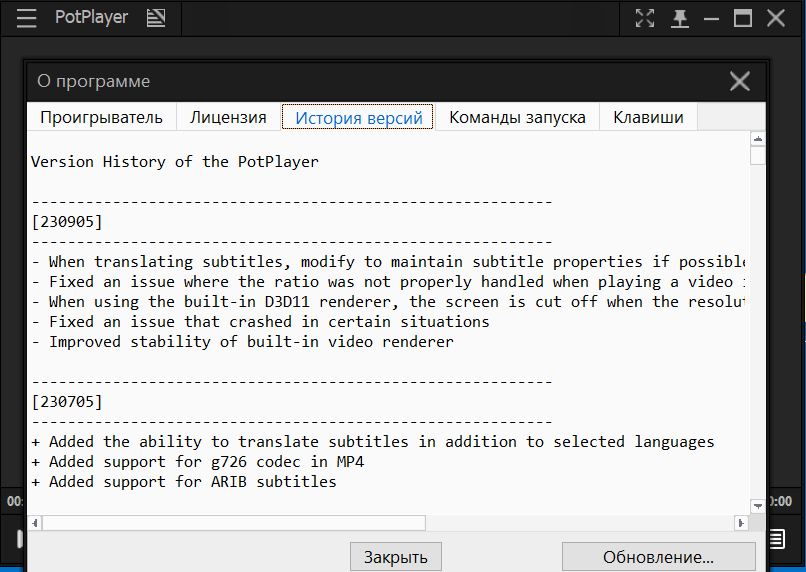Open the Лицензия tab
This screenshot has width=806, height=572.
228,117
